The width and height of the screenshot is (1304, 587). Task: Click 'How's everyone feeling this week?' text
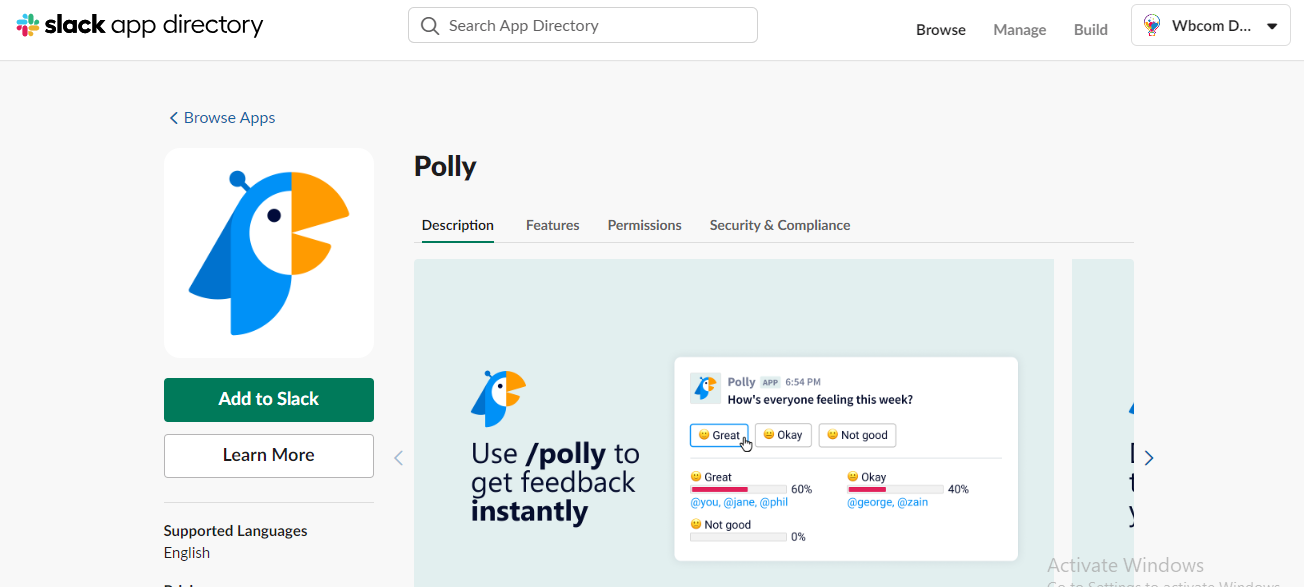click(x=820, y=399)
